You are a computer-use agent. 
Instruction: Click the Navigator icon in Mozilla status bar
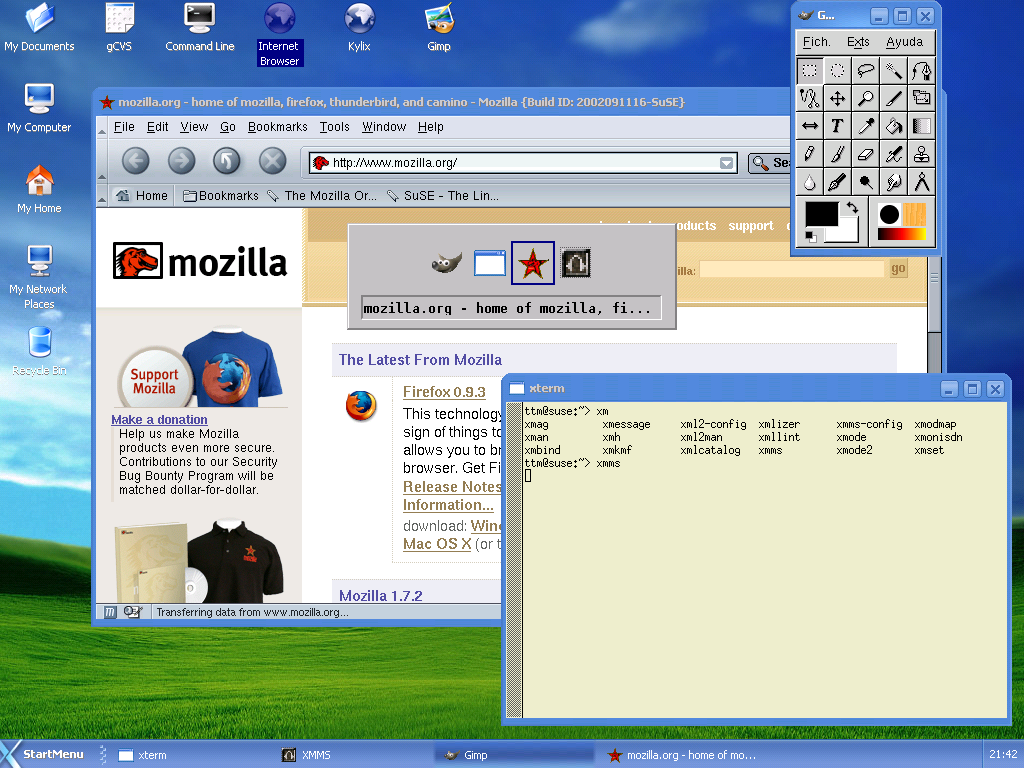pos(110,612)
